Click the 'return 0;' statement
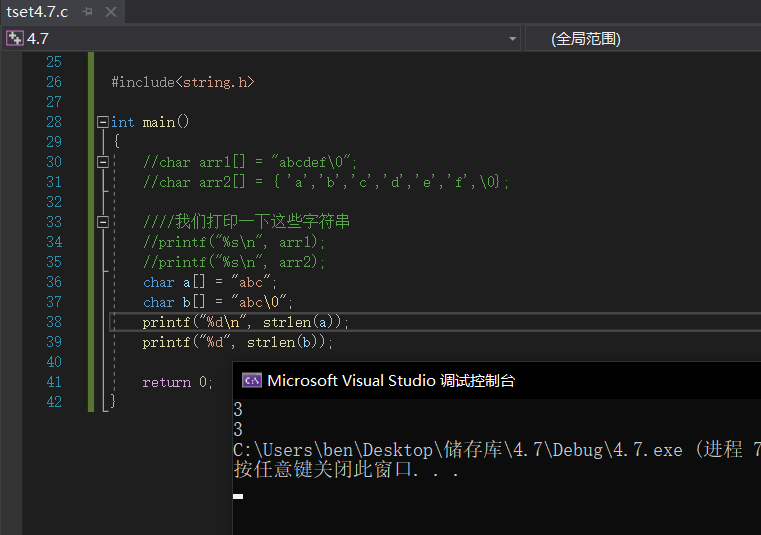The height and width of the screenshot is (535, 761). click(178, 382)
